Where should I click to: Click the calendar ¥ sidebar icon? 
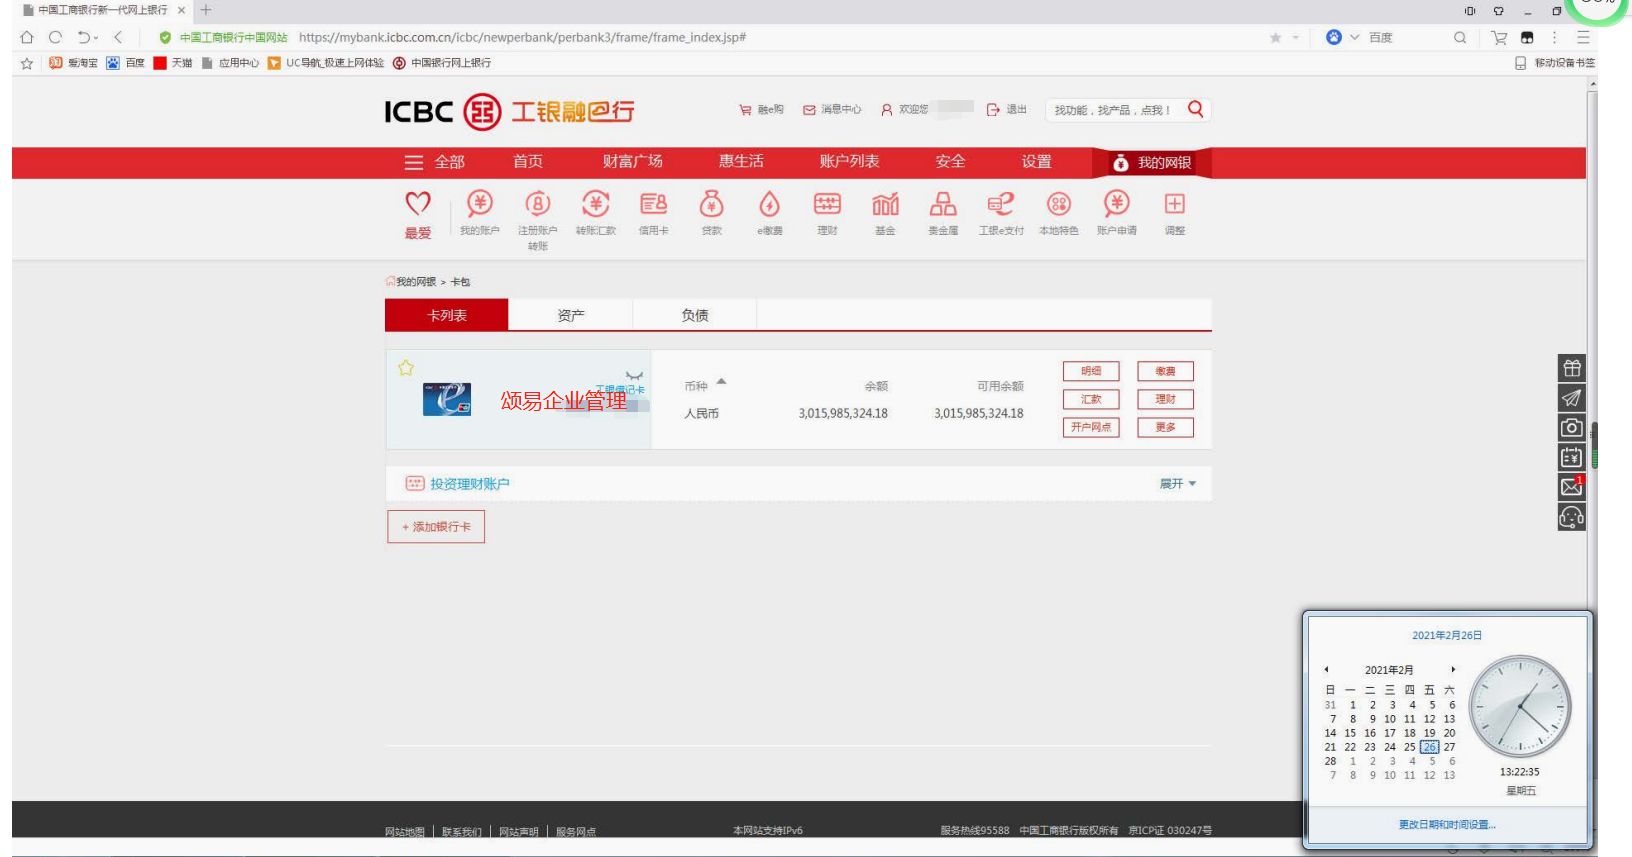[1572, 458]
